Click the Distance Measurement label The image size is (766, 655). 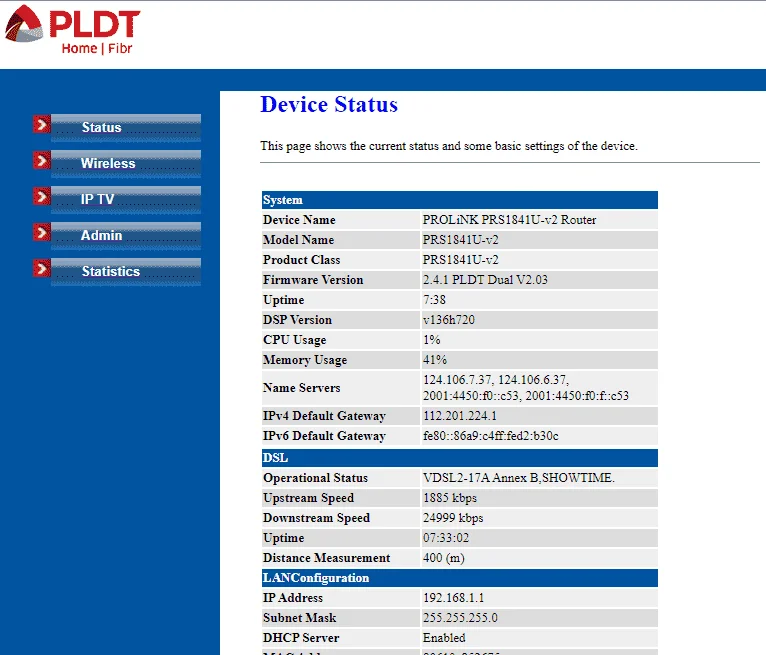click(x=326, y=558)
